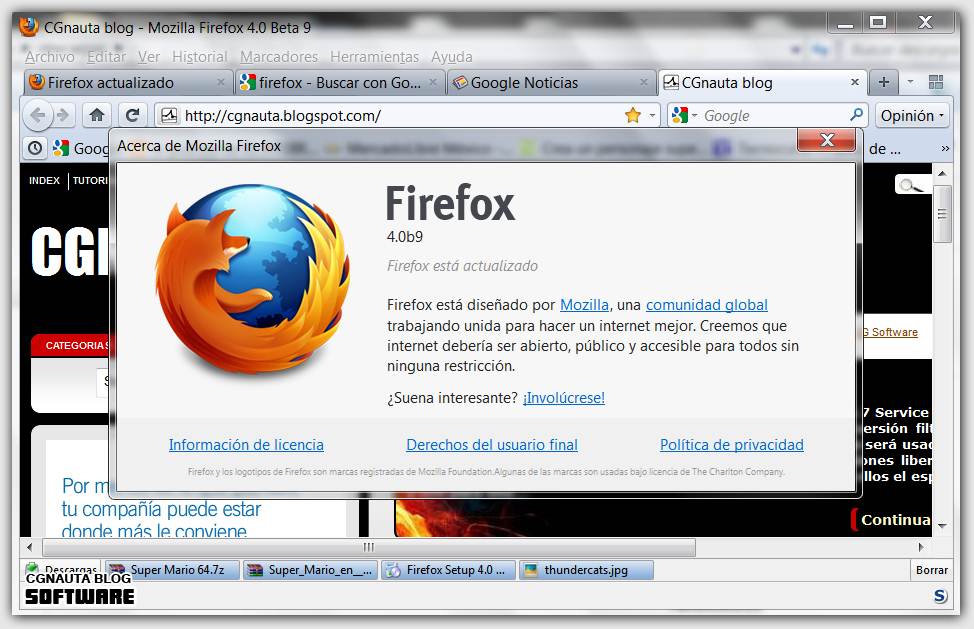Bookmark the page with the star icon
Screen dimensions: 974x629
point(632,115)
